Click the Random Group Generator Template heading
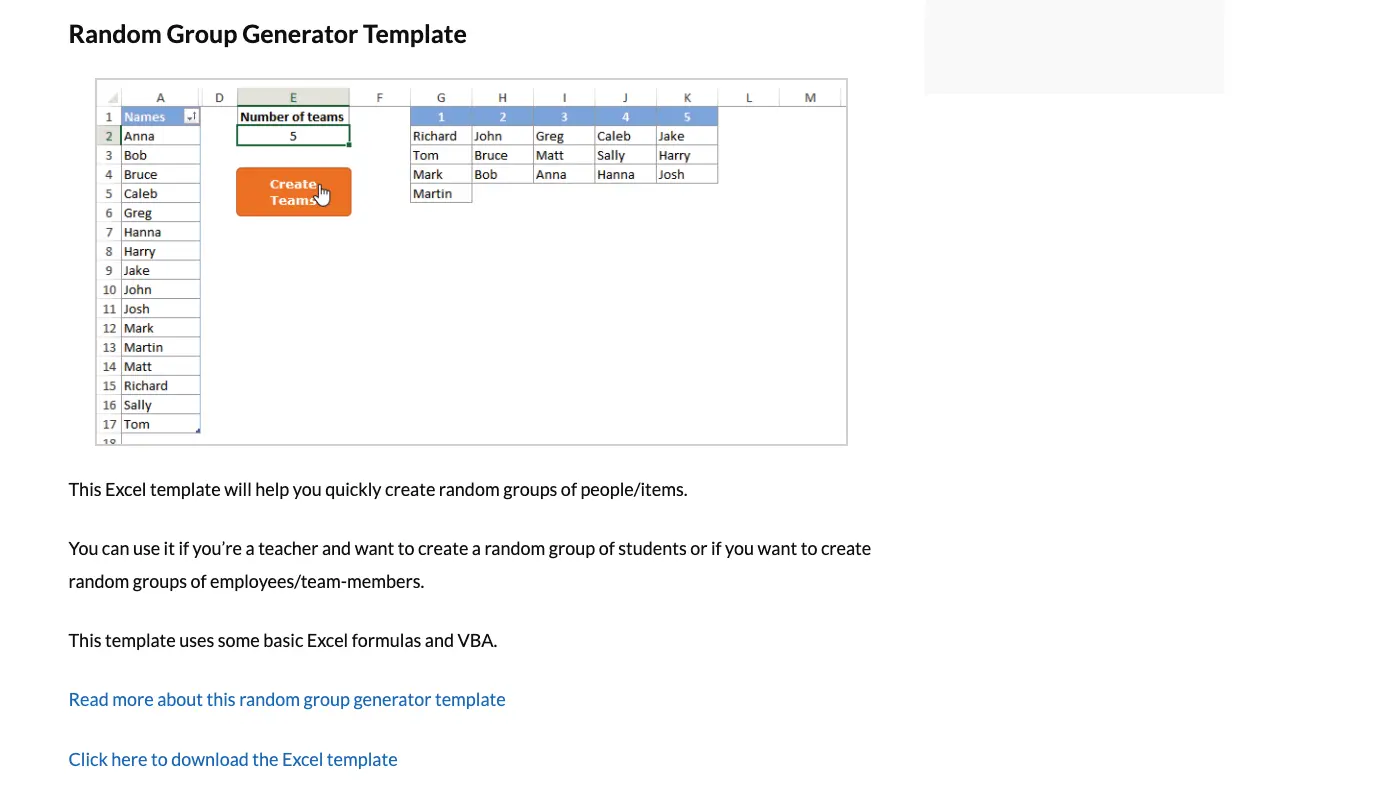The height and width of the screenshot is (809, 1376). click(x=267, y=33)
